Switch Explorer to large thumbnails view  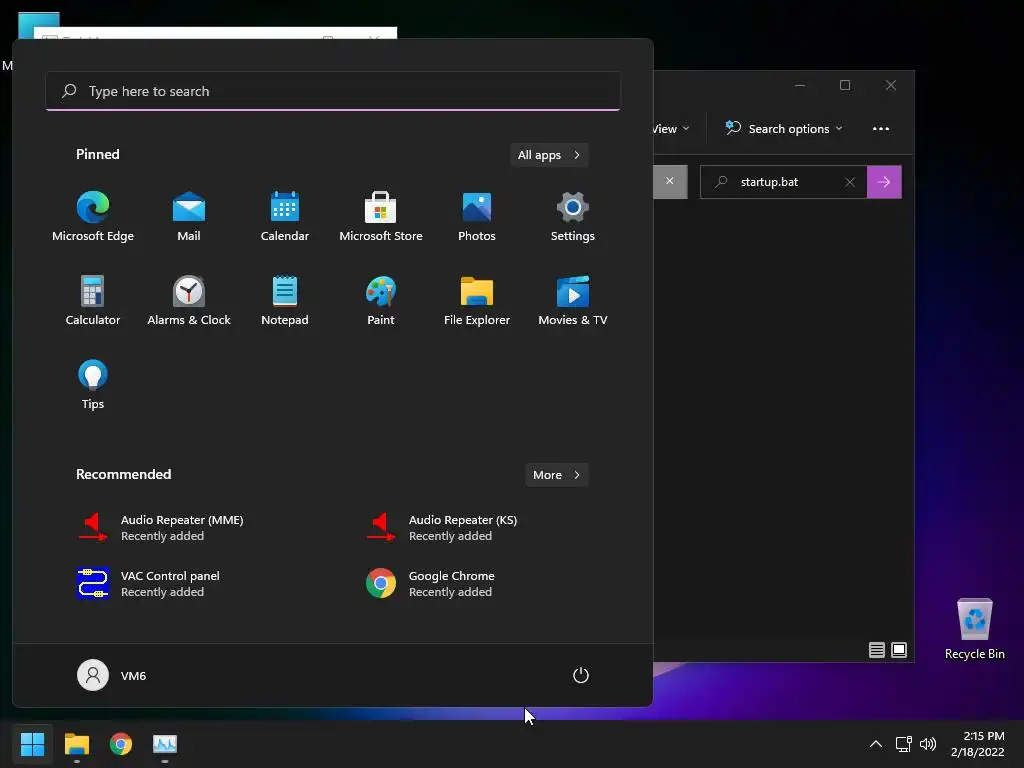tap(899, 650)
